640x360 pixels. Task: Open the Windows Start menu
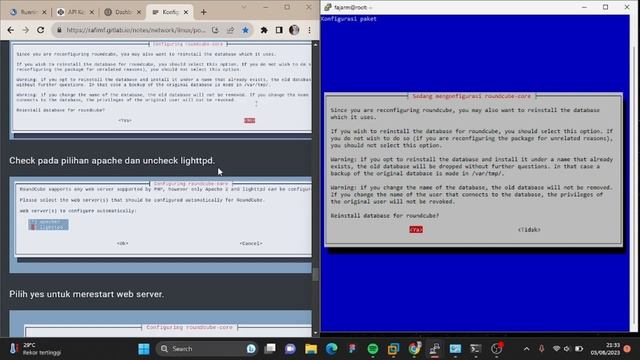tap(144, 349)
